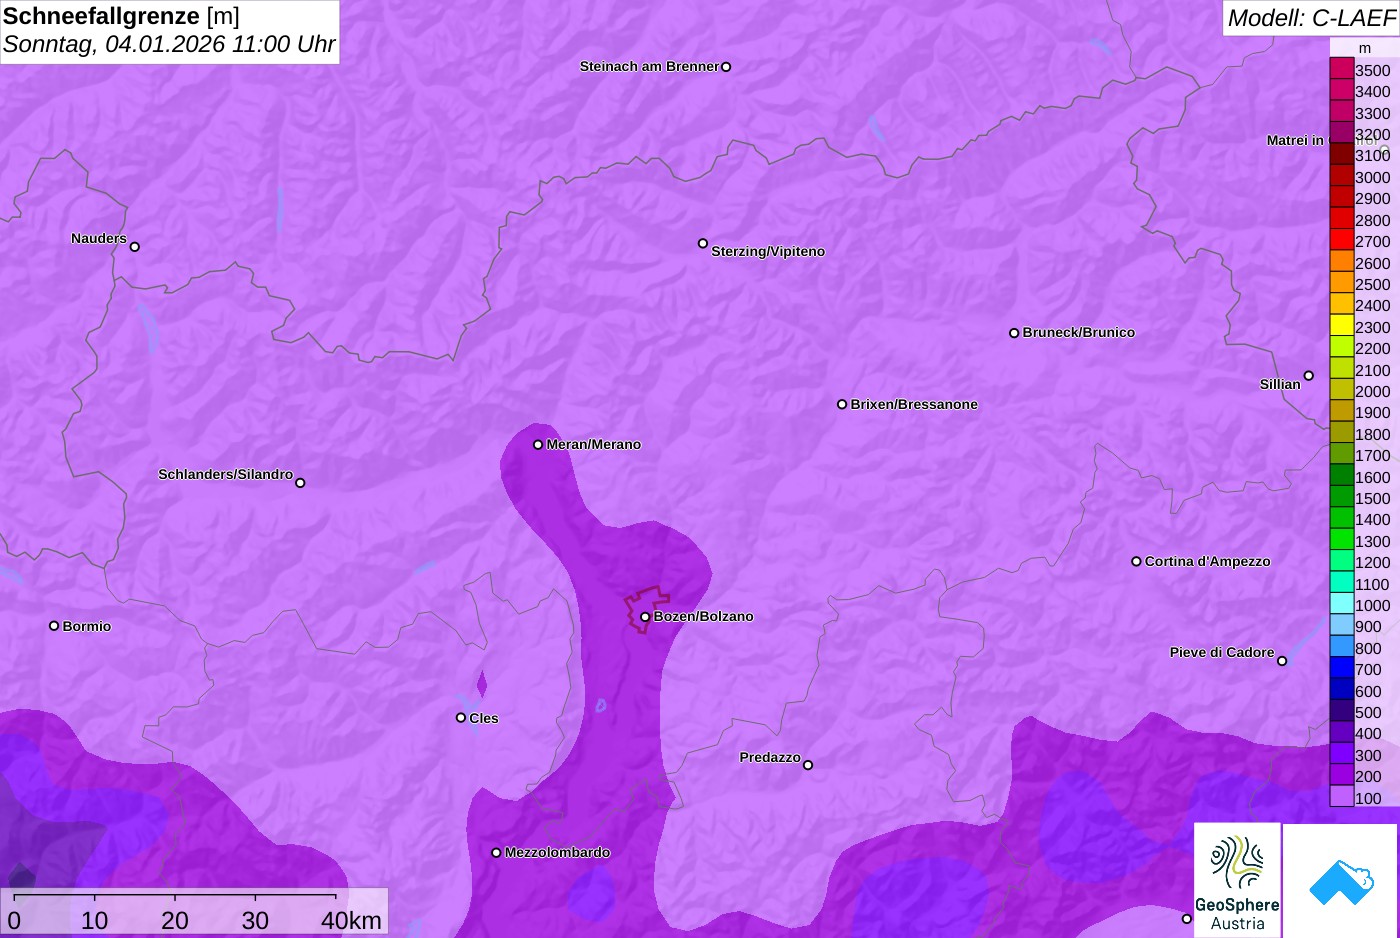The image size is (1400, 938).
Task: Click the Steinach am Brenner label text
Action: click(649, 66)
